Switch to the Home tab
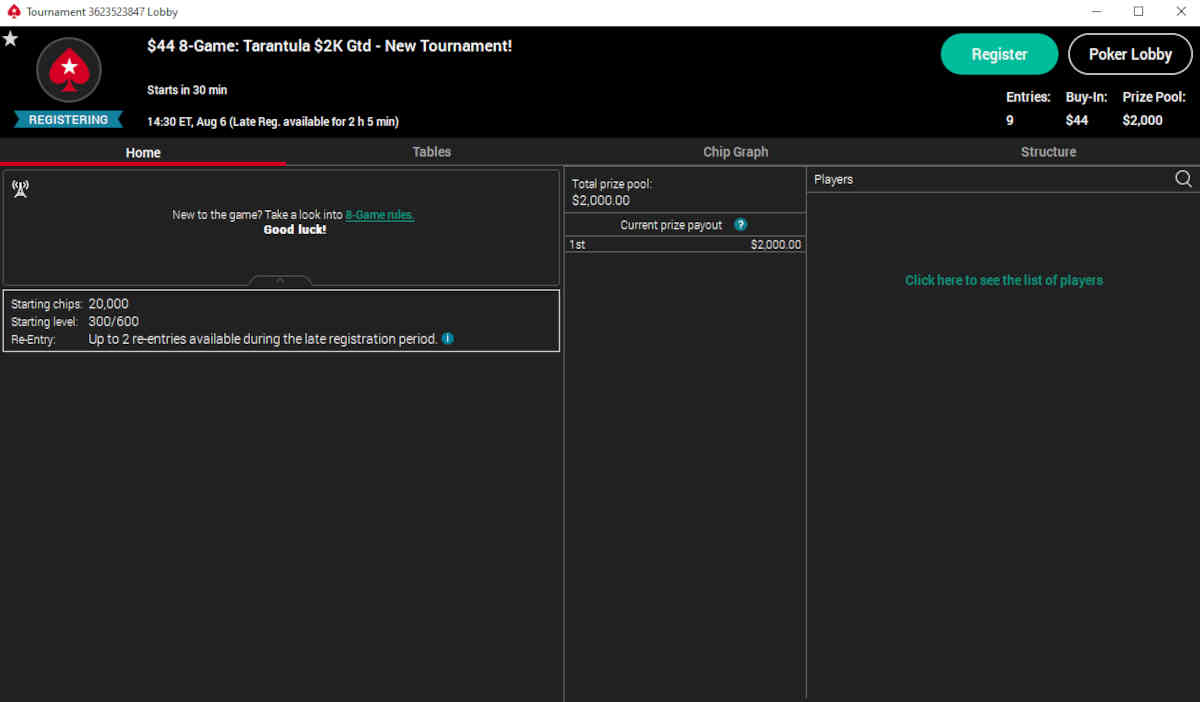Screen dimensions: 1200x702 pyautogui.click(x=143, y=153)
